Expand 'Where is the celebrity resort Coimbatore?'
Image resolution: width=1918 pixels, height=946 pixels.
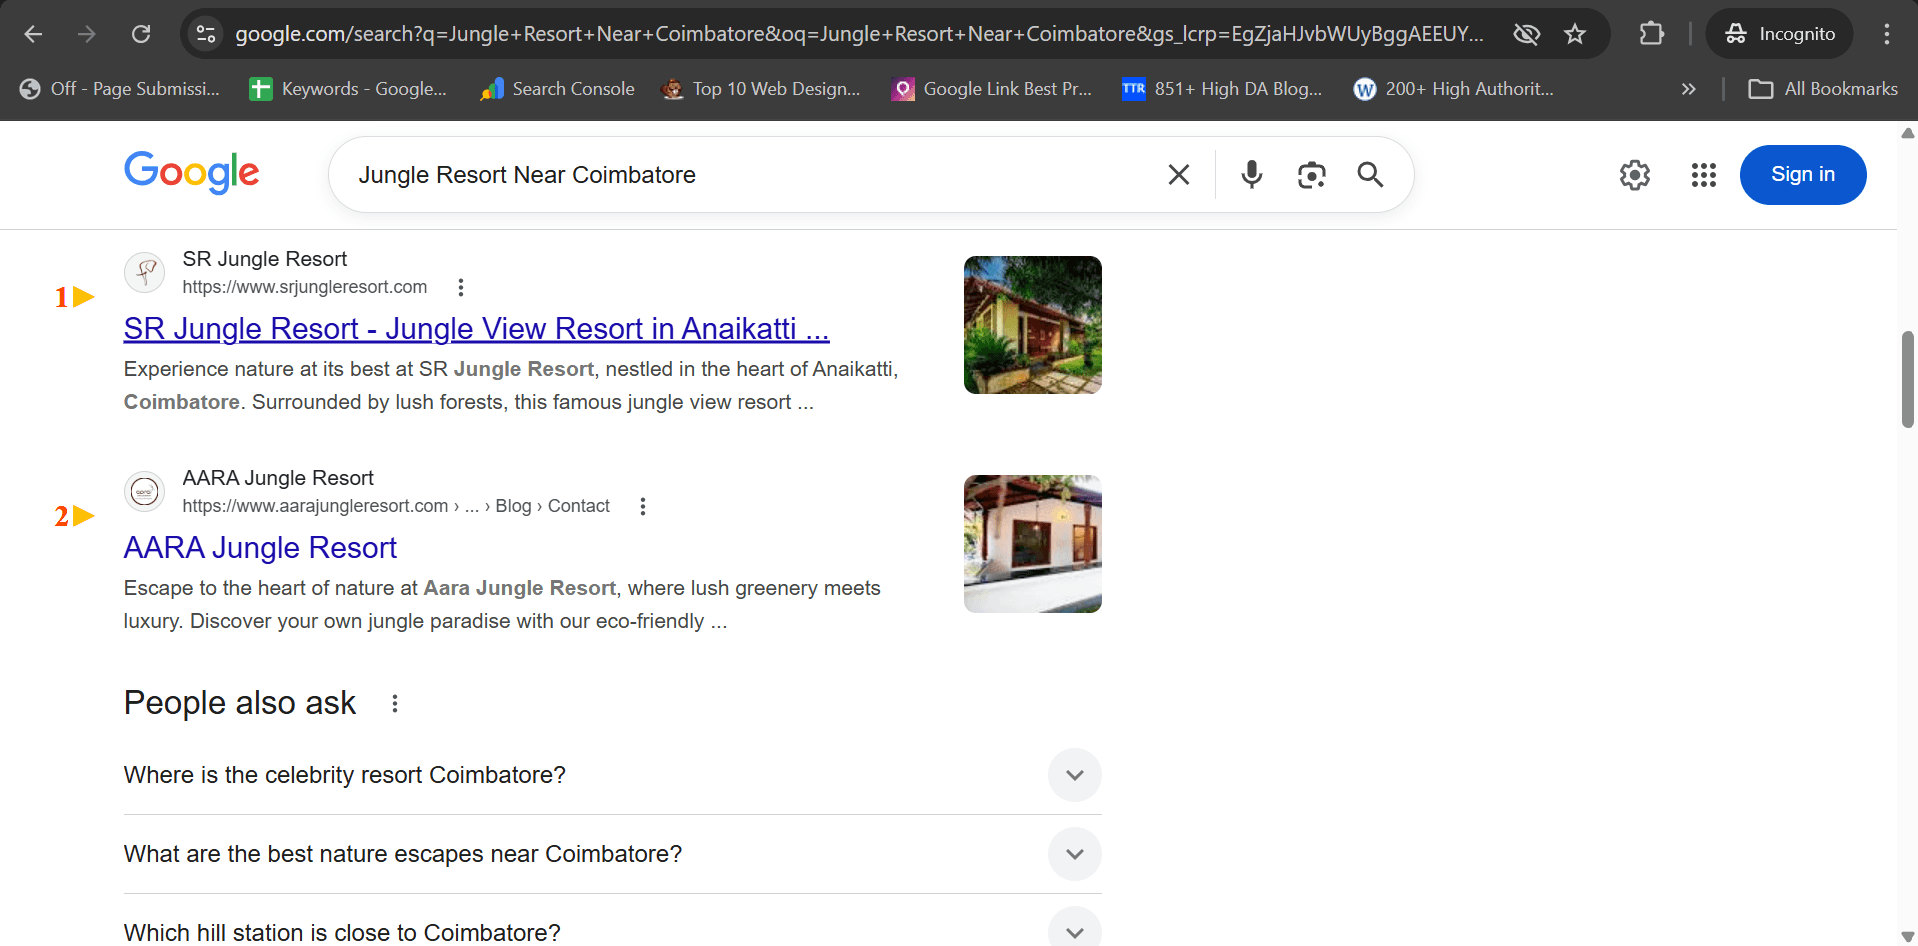[612, 775]
